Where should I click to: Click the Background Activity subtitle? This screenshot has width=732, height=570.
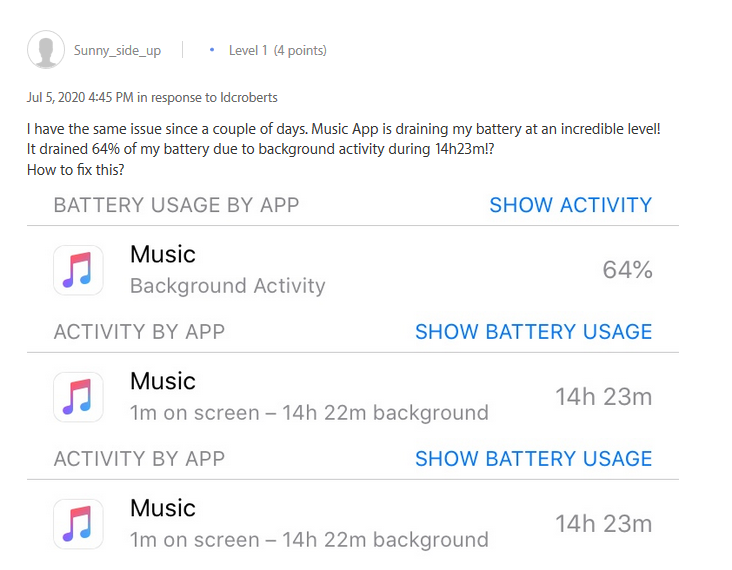[228, 286]
